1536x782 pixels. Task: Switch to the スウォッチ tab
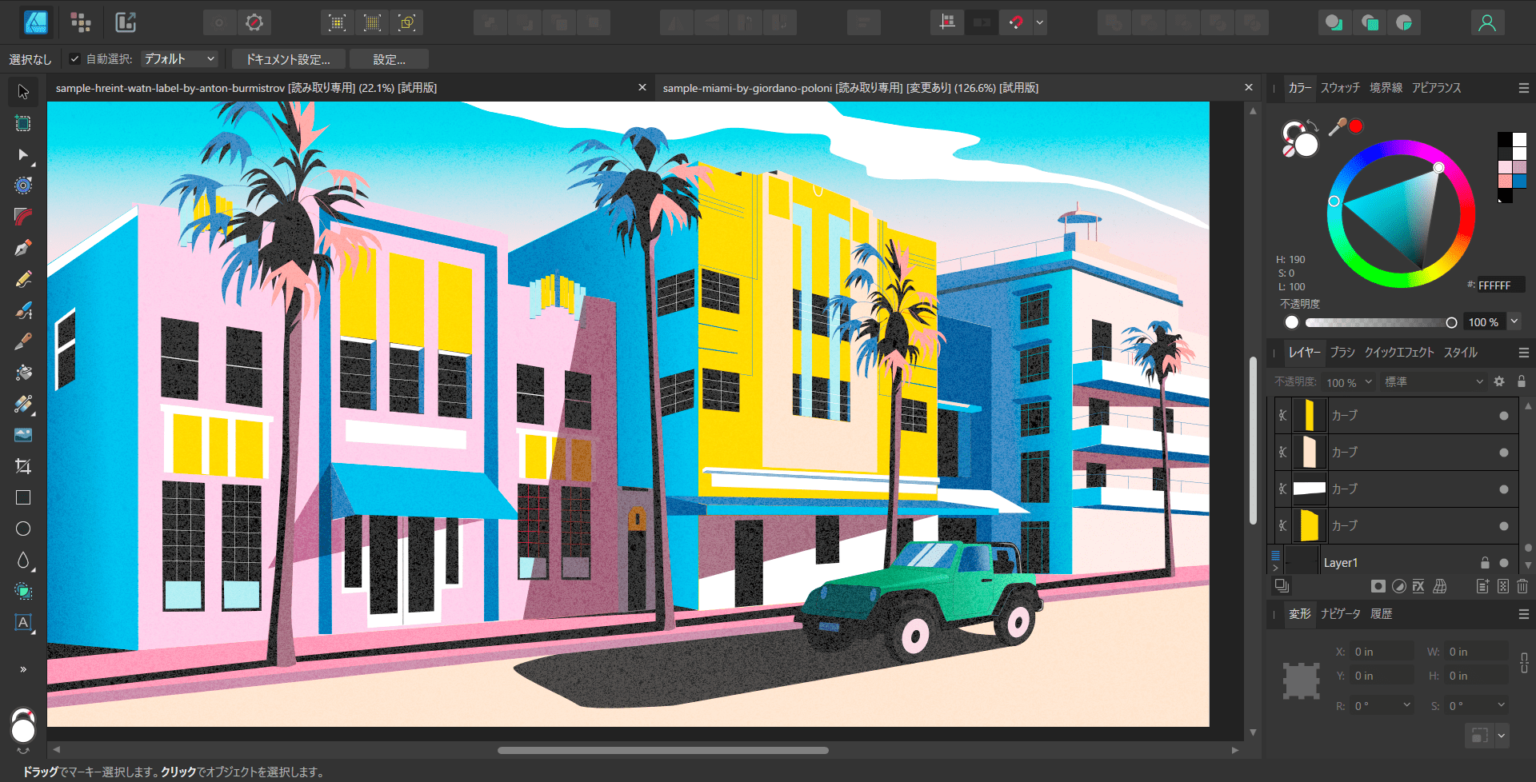pyautogui.click(x=1340, y=87)
